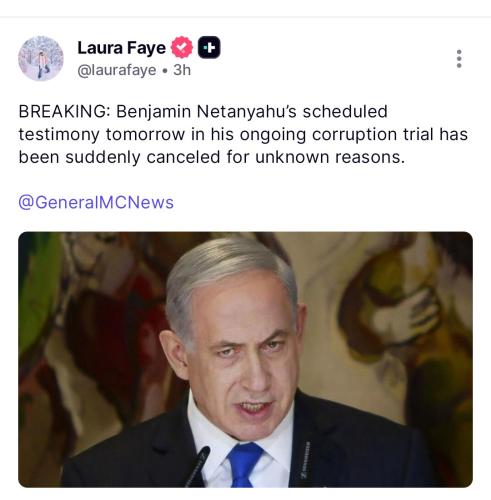Click the pink verified checkmark badge
Screen dimensions: 491x500
click(182, 47)
